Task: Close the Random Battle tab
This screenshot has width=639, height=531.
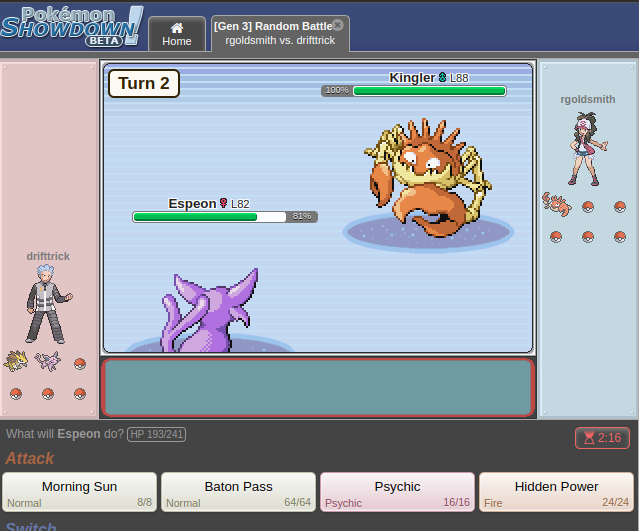Action: (x=337, y=25)
